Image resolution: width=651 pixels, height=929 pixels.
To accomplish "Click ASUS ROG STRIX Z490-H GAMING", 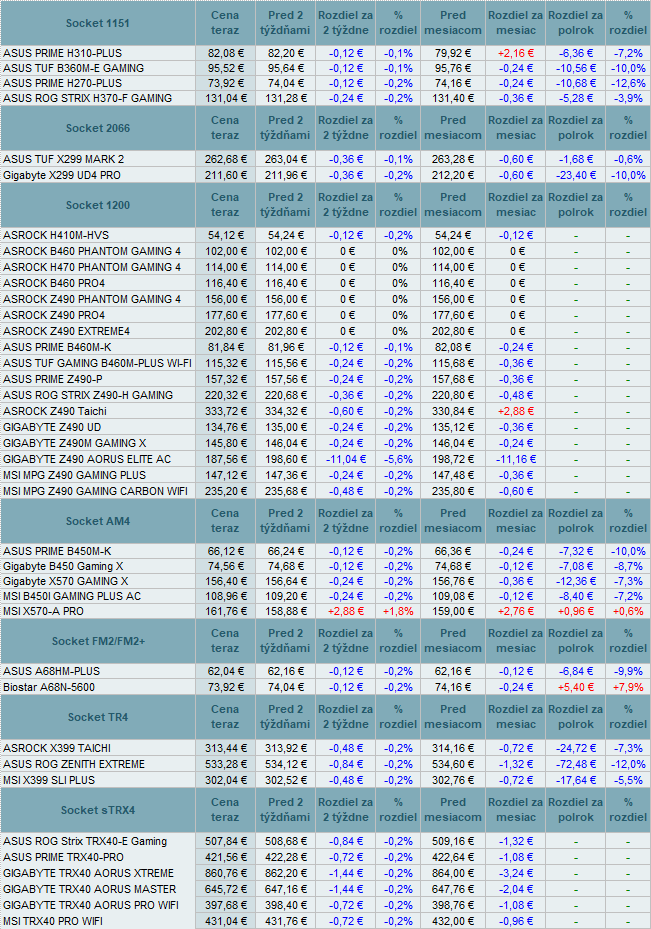I will [x=88, y=395].
